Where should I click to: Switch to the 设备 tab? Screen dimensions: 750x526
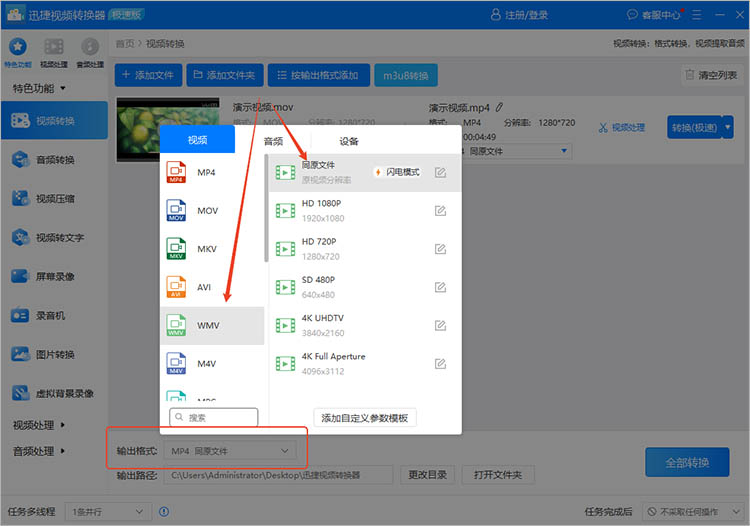coord(349,141)
